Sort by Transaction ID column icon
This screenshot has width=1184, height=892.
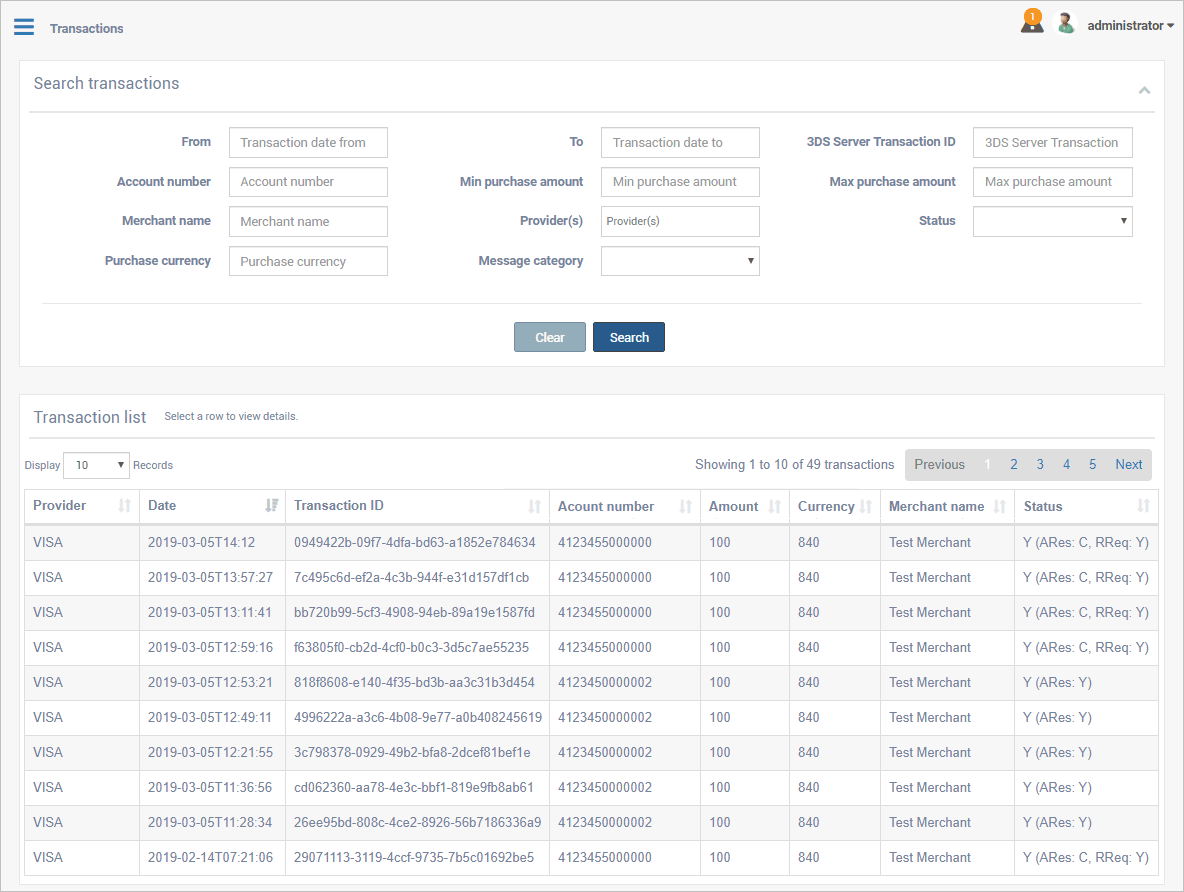(x=535, y=507)
